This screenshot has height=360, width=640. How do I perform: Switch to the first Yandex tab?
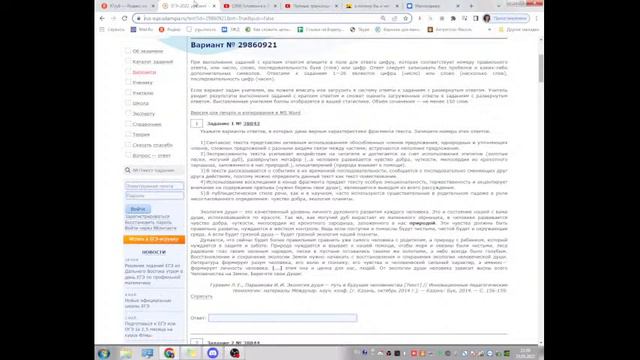128,6
